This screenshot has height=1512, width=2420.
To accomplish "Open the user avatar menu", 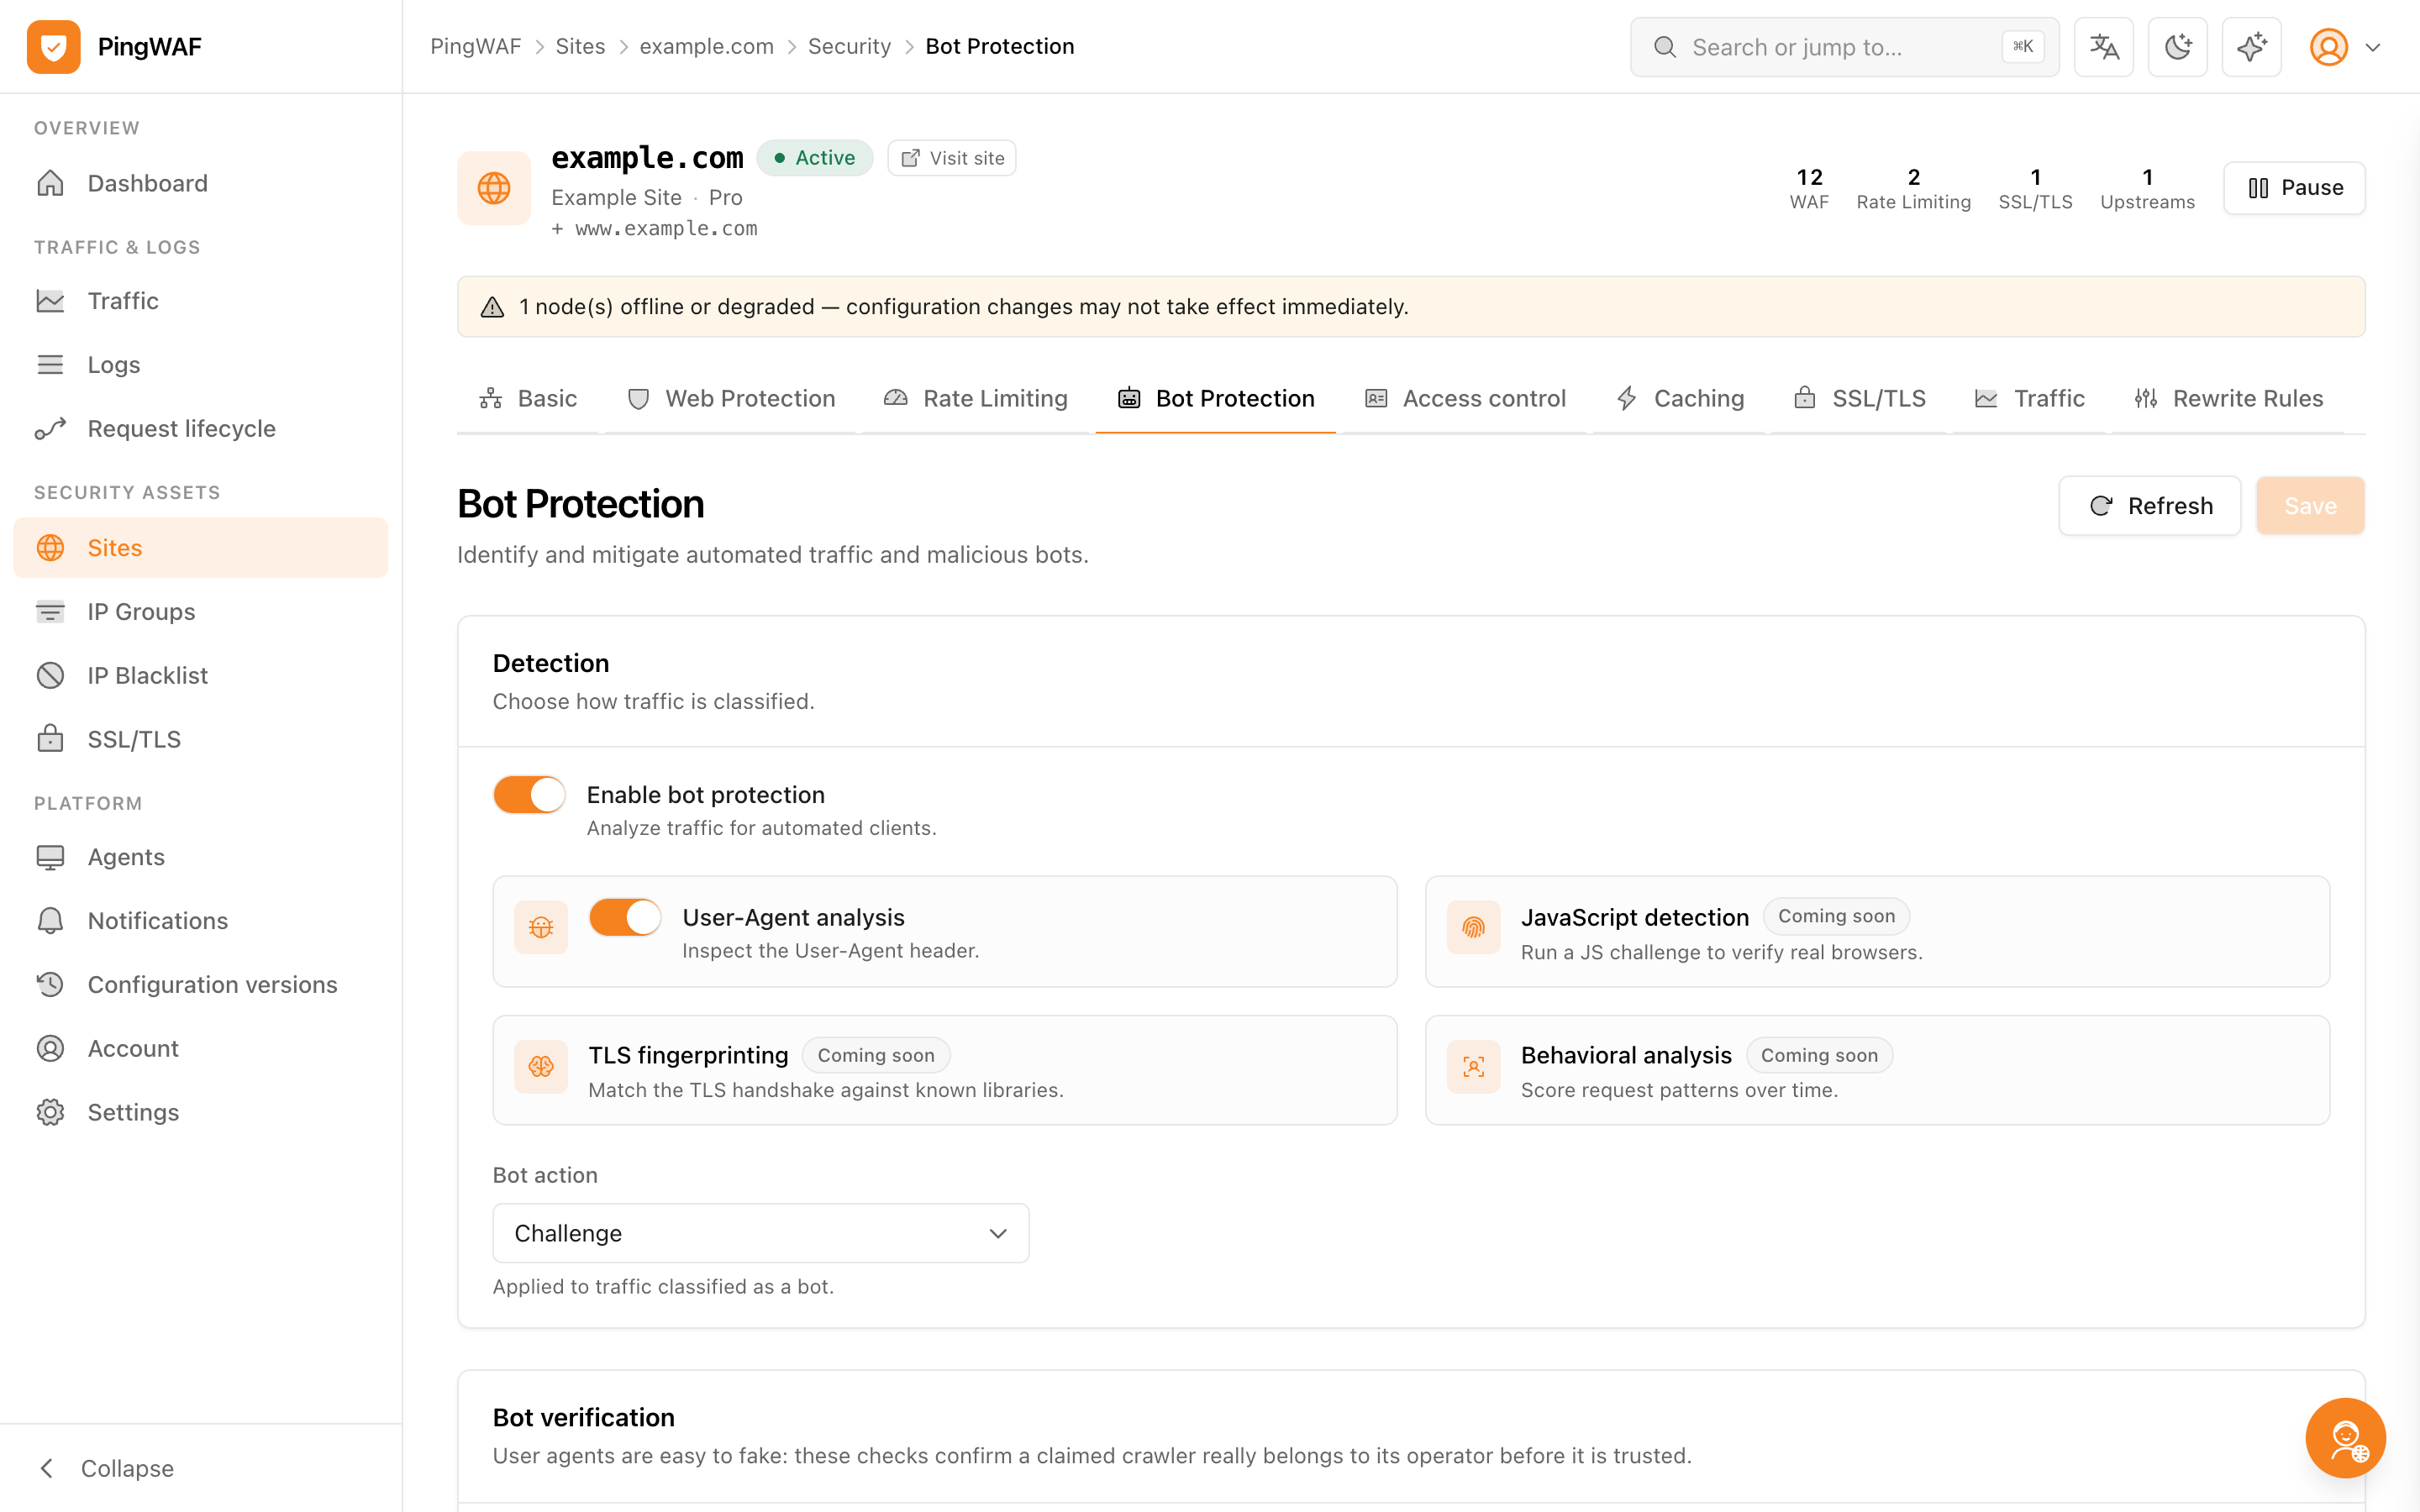I will pos(2328,47).
